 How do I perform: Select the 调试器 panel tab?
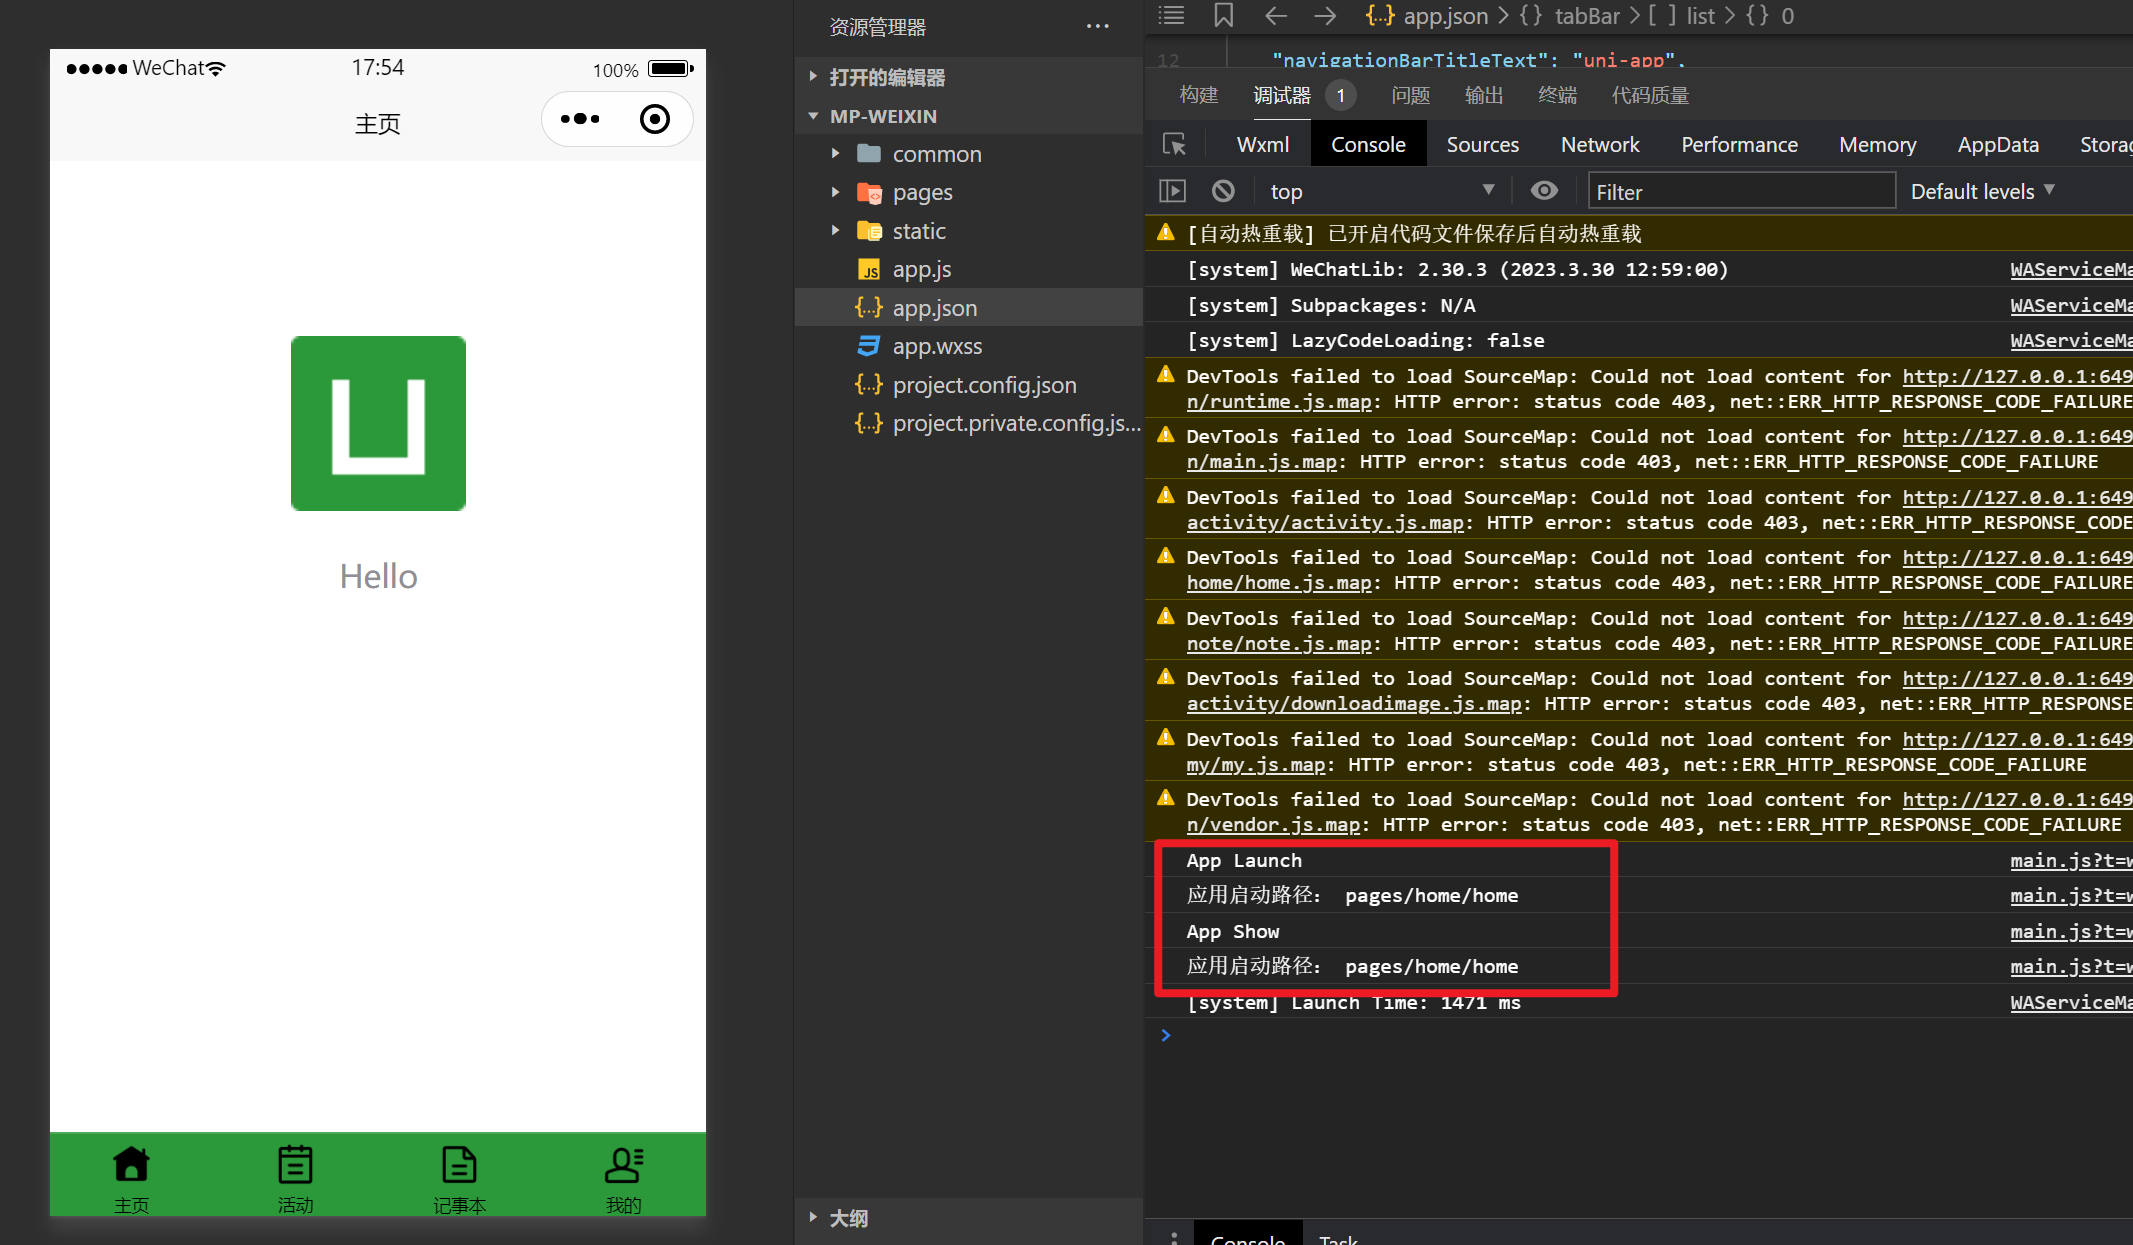click(x=1282, y=95)
